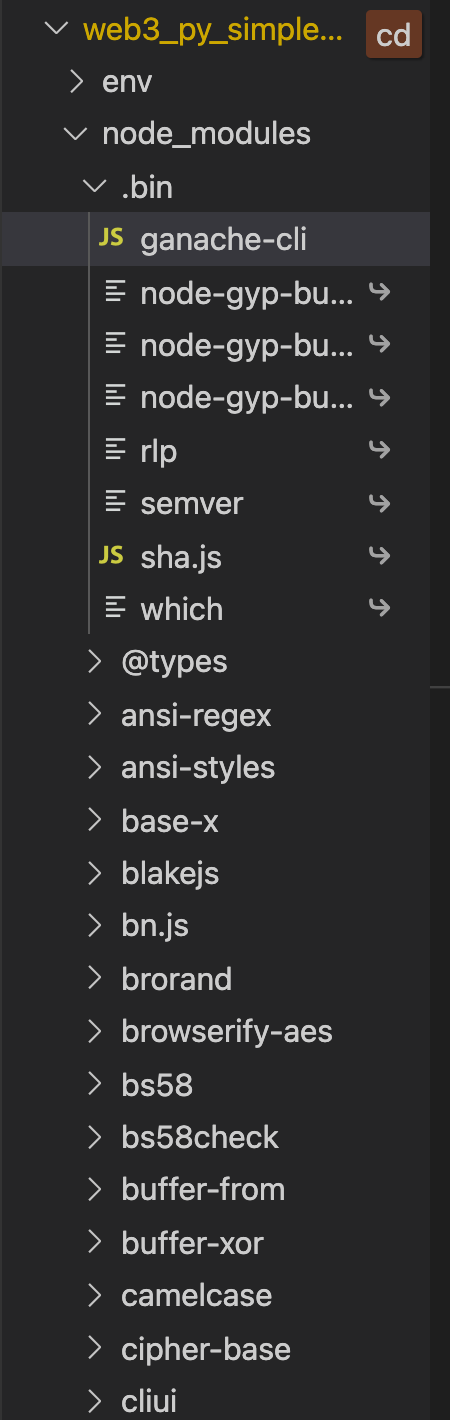Click the symlink arrow next to sha.js
The width and height of the screenshot is (450, 1420).
pyautogui.click(x=379, y=556)
